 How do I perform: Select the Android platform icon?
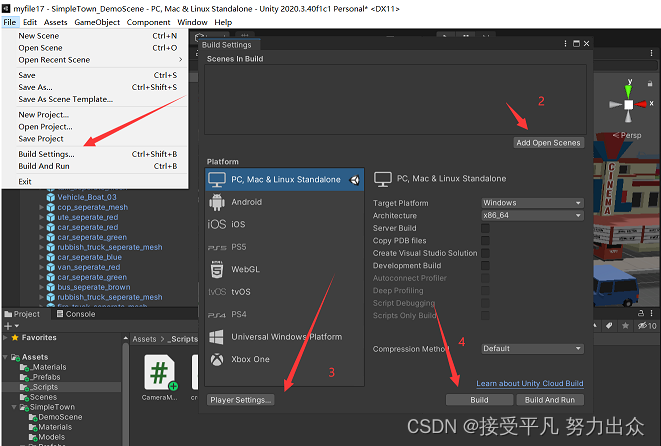pos(217,202)
